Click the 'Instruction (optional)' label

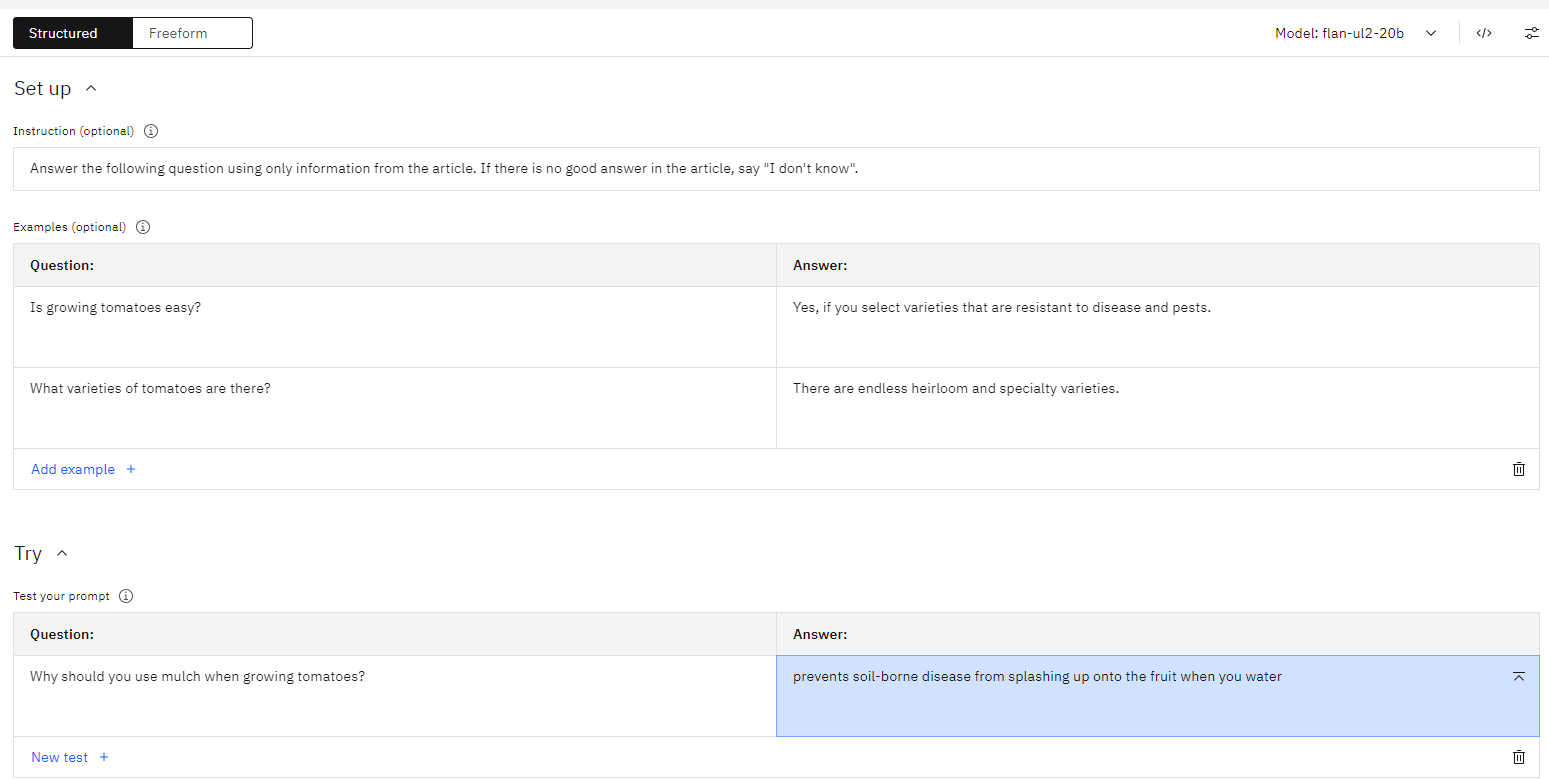coord(74,131)
